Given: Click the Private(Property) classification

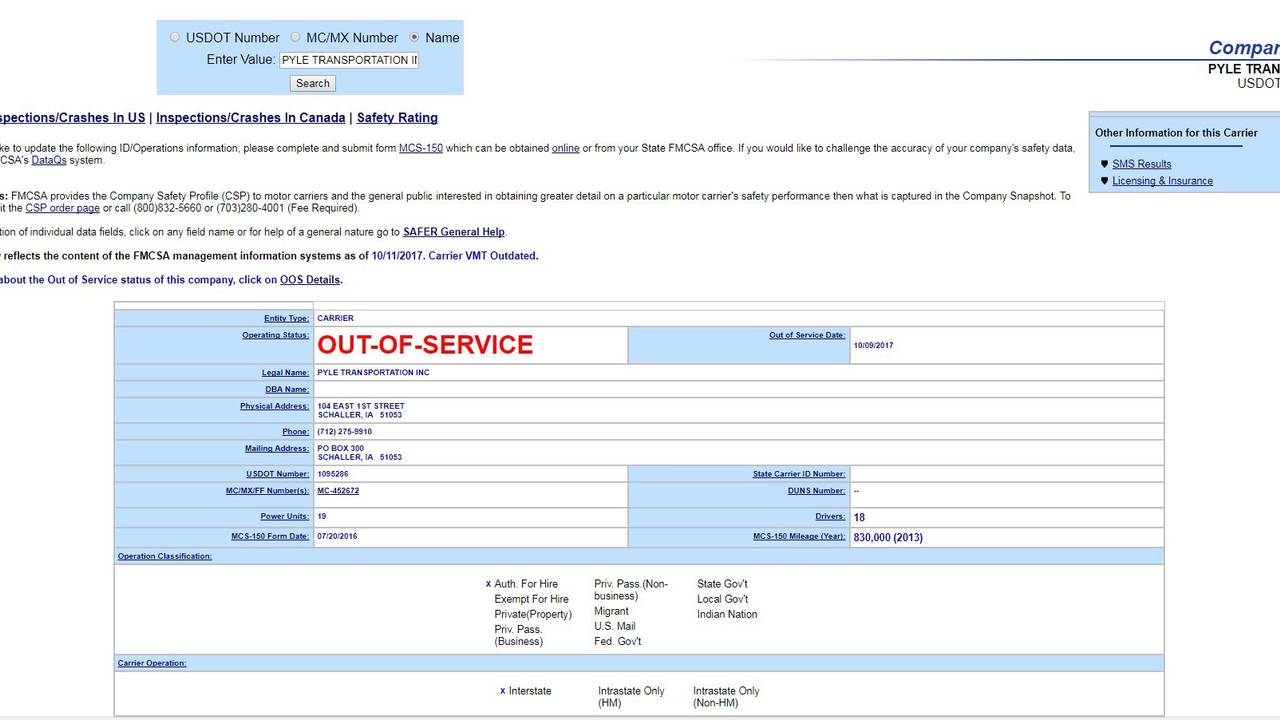Looking at the screenshot, I should coord(533,614).
